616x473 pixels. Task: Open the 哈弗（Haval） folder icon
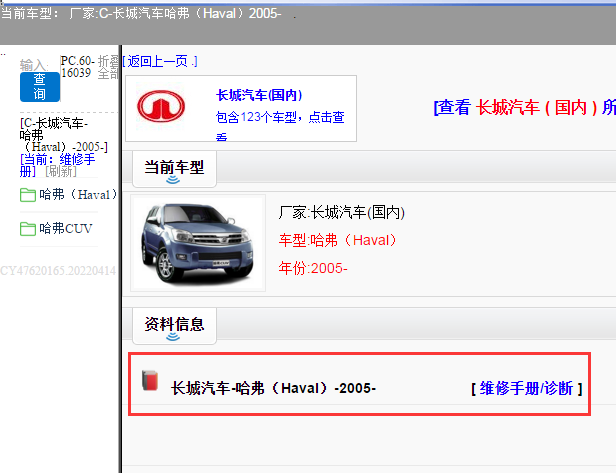28,195
